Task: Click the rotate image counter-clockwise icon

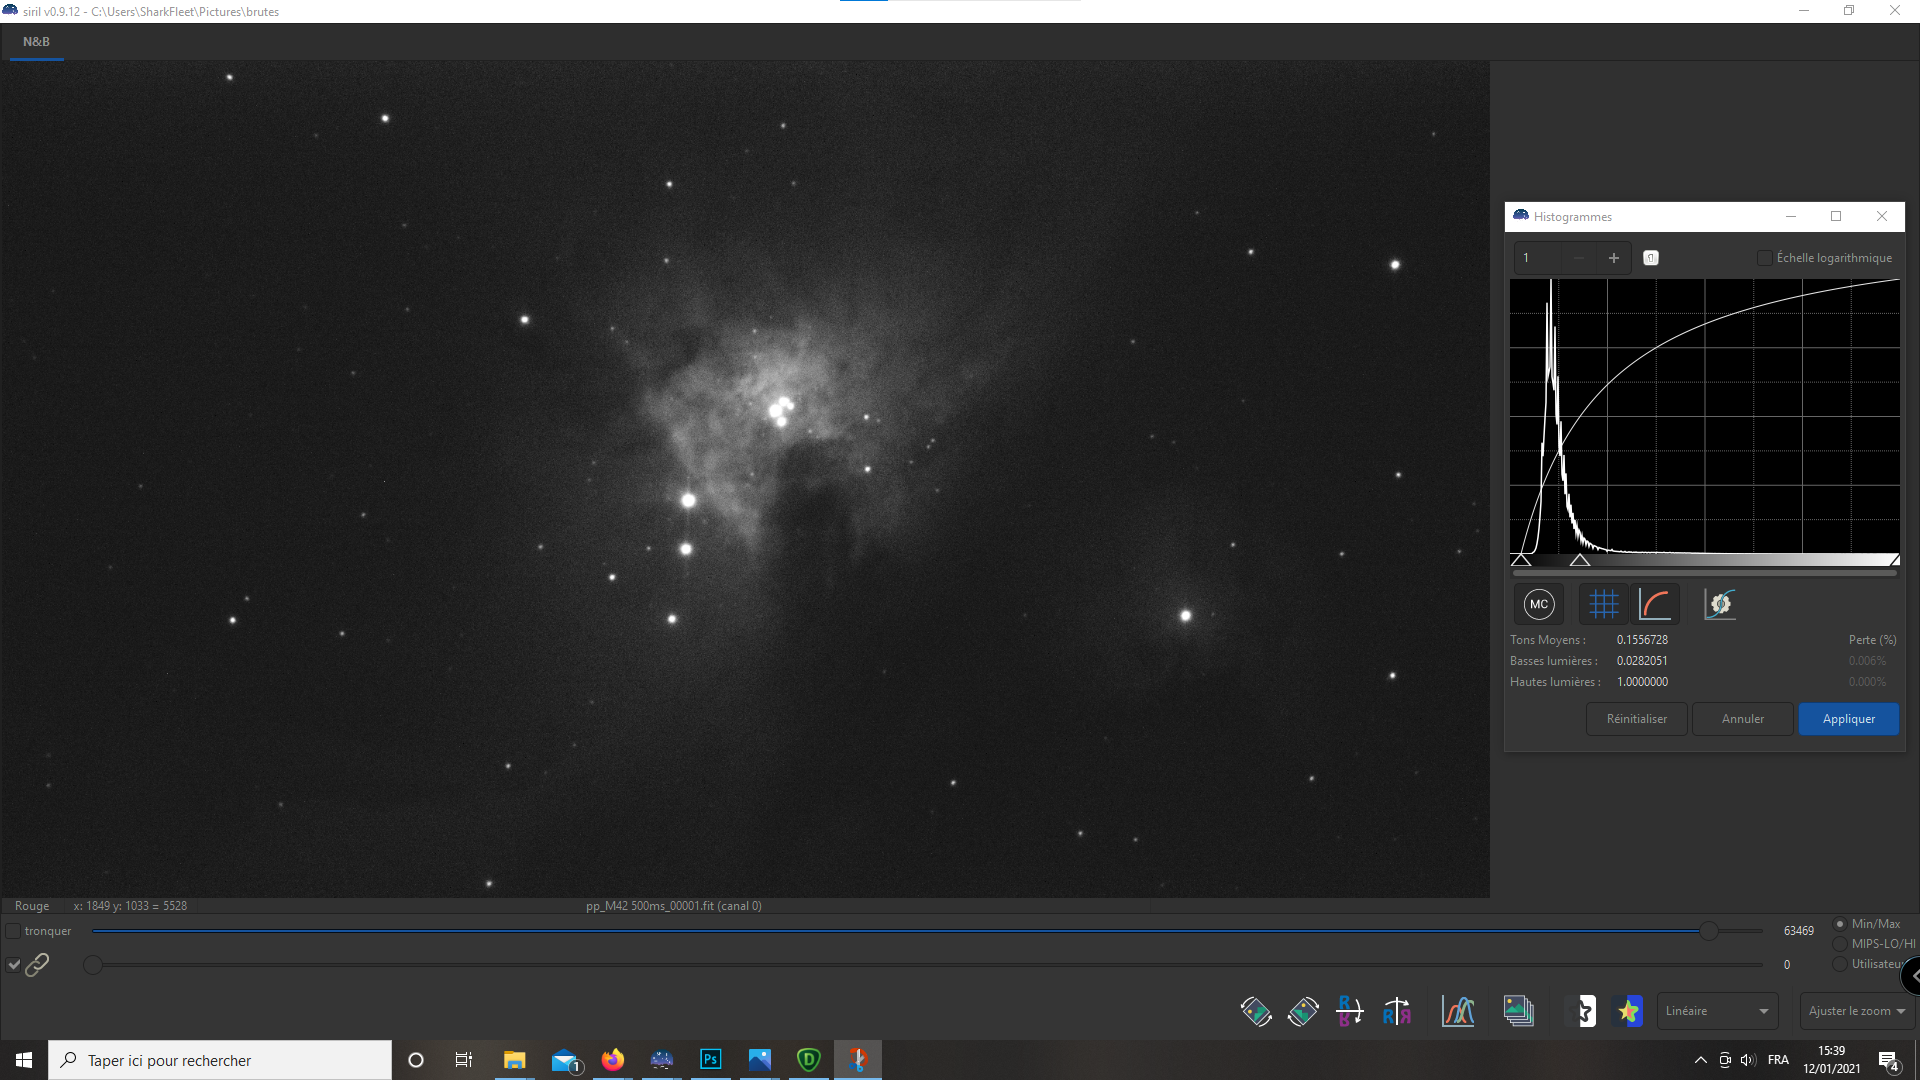Action: tap(1255, 1011)
